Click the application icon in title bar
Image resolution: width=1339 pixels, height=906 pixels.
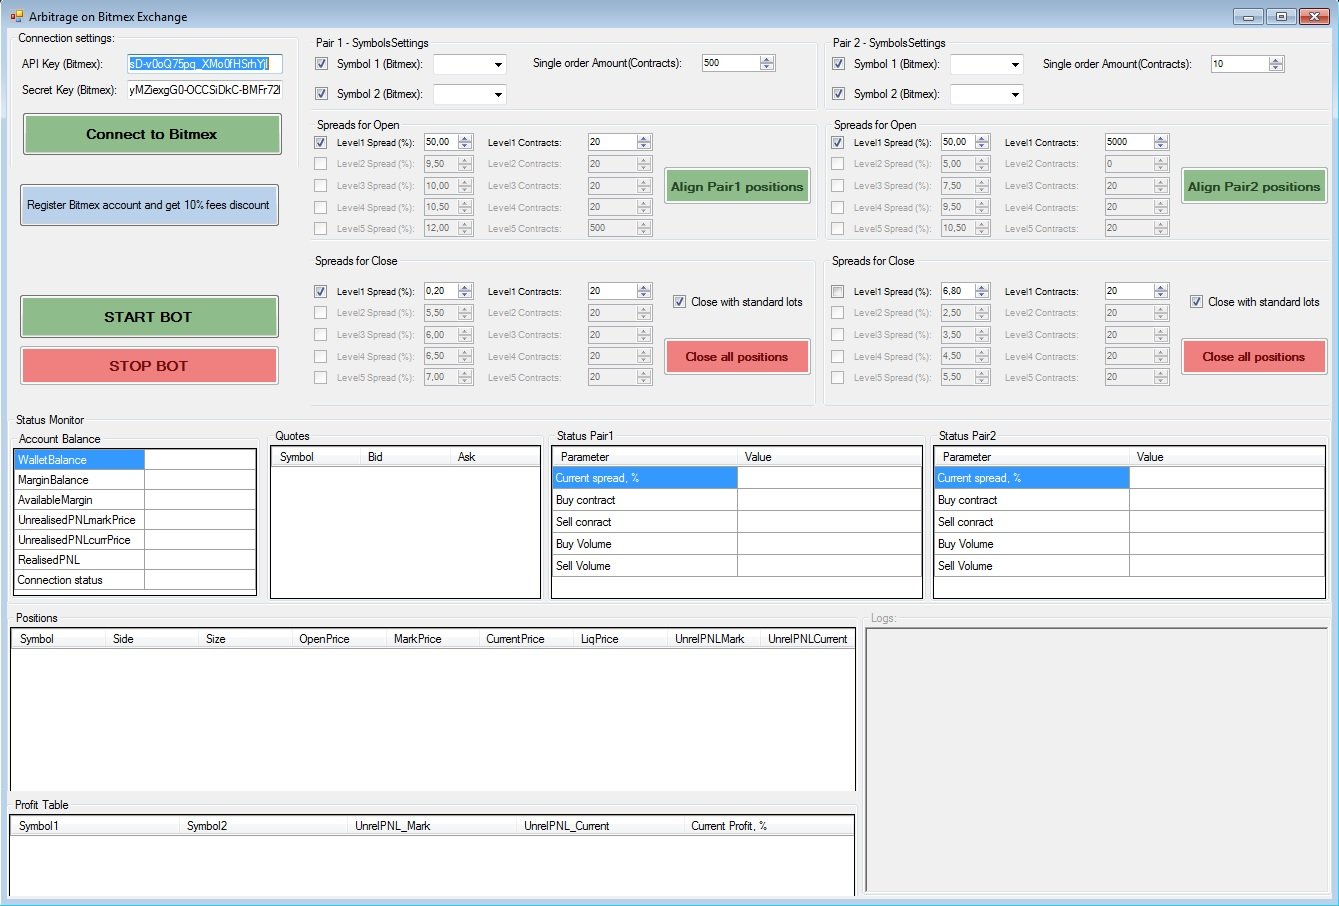pyautogui.click(x=15, y=16)
